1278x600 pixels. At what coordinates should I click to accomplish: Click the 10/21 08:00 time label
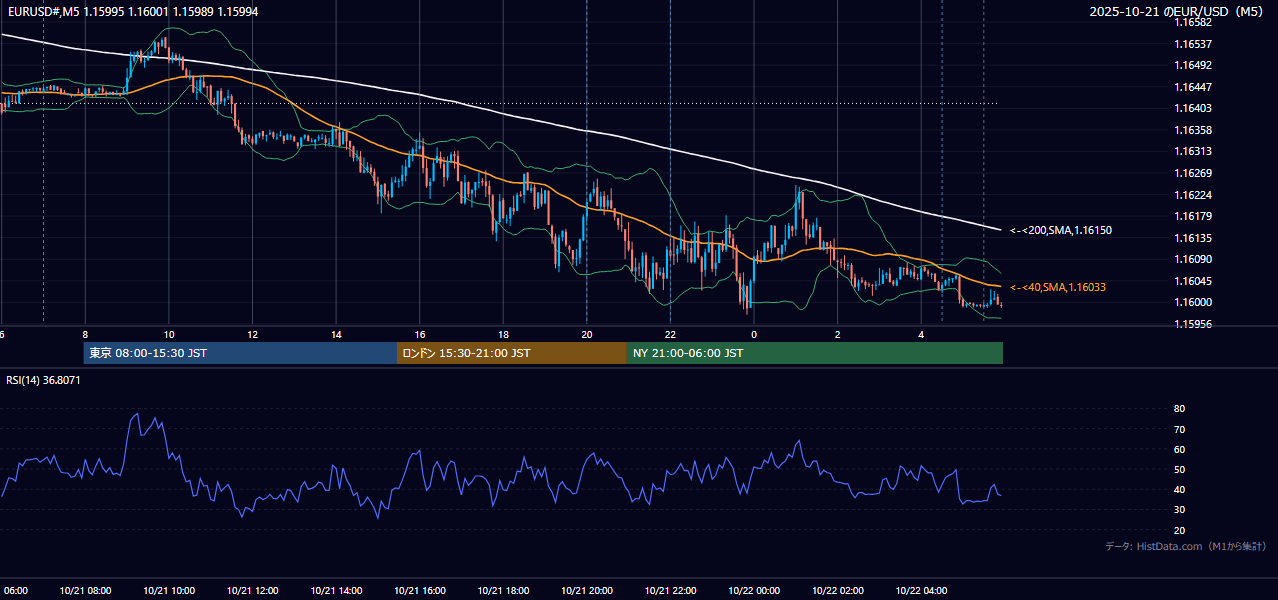point(85,591)
